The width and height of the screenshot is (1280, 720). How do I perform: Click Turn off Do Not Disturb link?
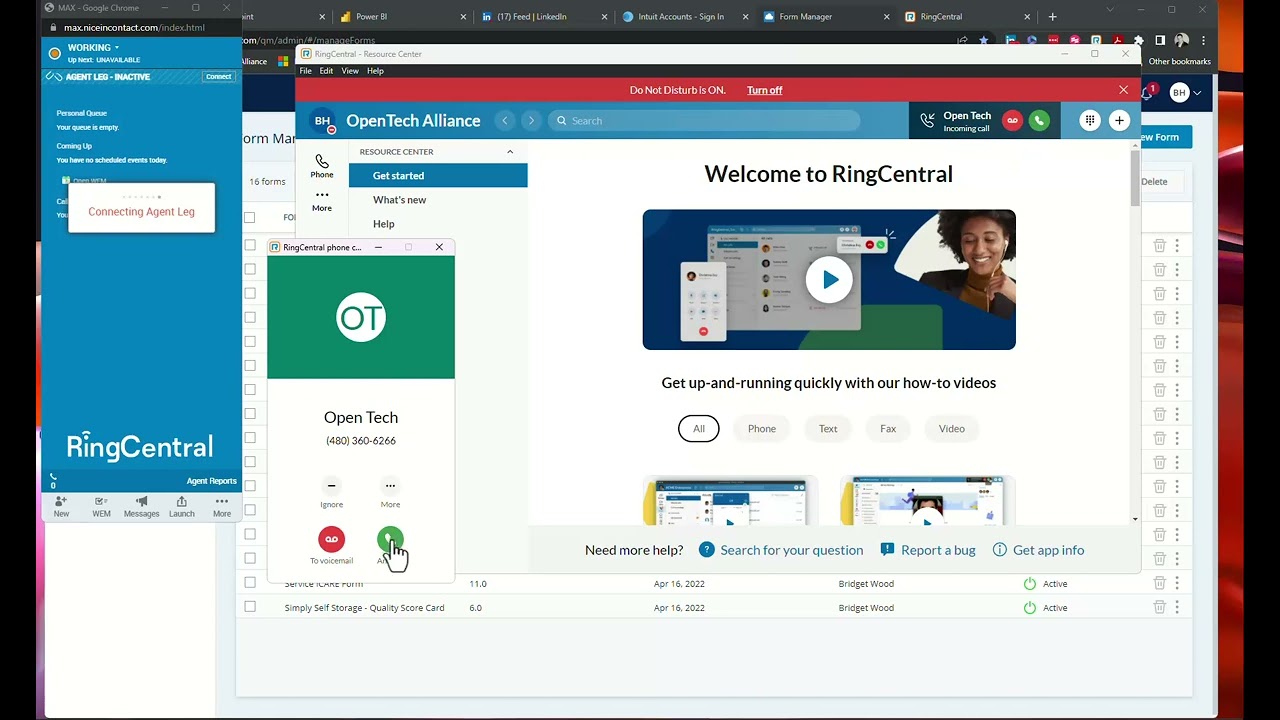764,90
